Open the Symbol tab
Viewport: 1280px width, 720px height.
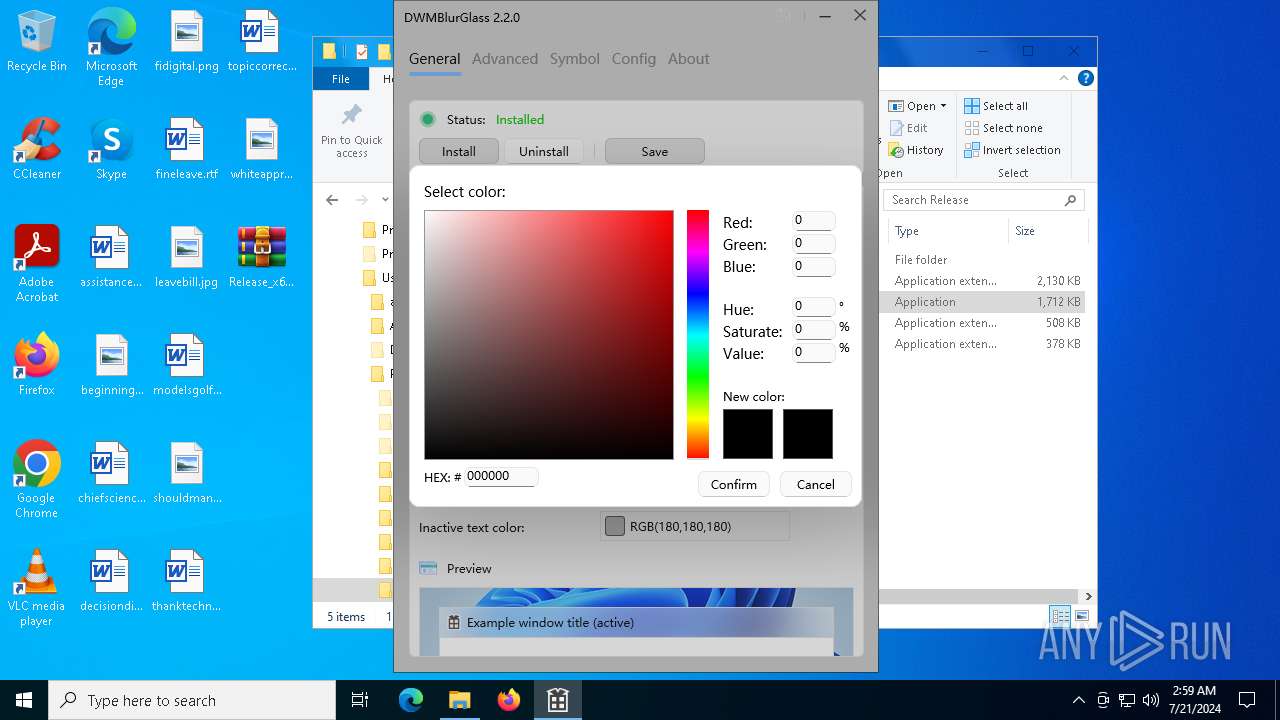tap(574, 59)
